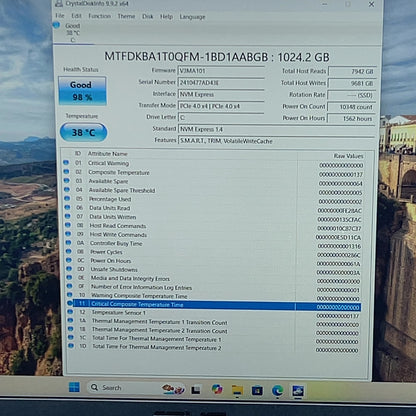Click status icon of Critical Warning row
Viewport: 416px width, 416px height.
(66, 163)
